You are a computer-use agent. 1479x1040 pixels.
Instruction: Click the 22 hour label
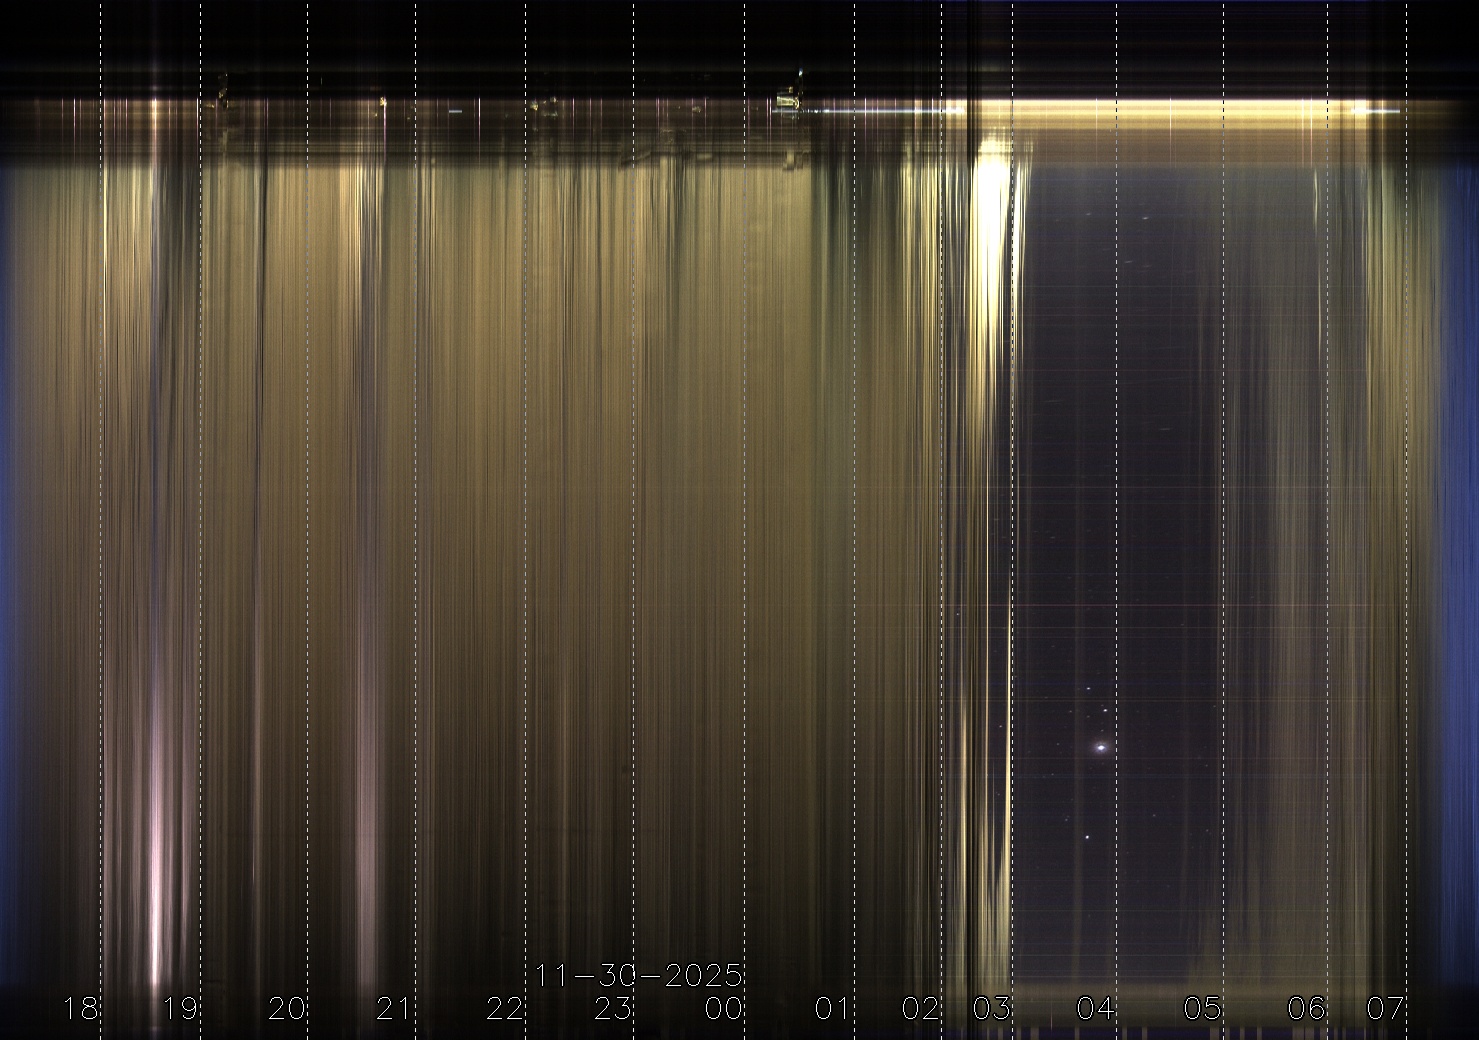505,1008
